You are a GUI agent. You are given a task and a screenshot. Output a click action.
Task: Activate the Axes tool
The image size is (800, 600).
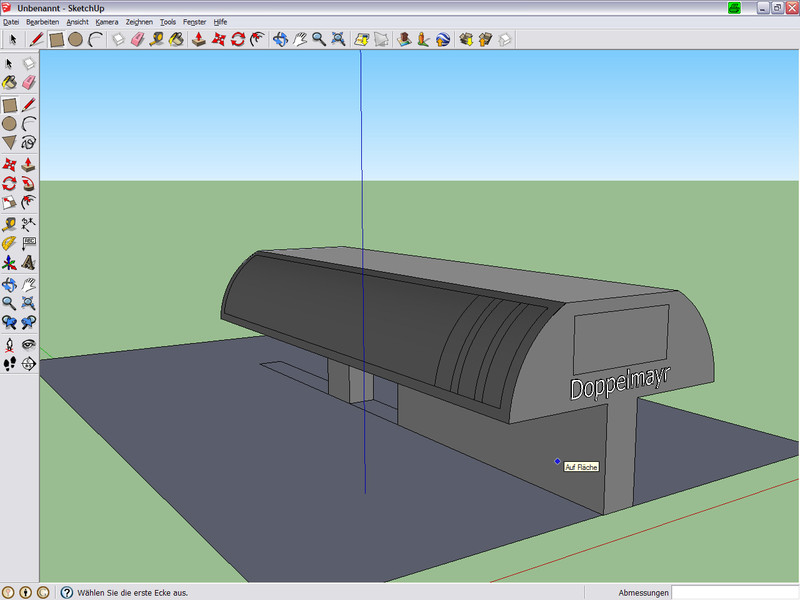[9, 263]
